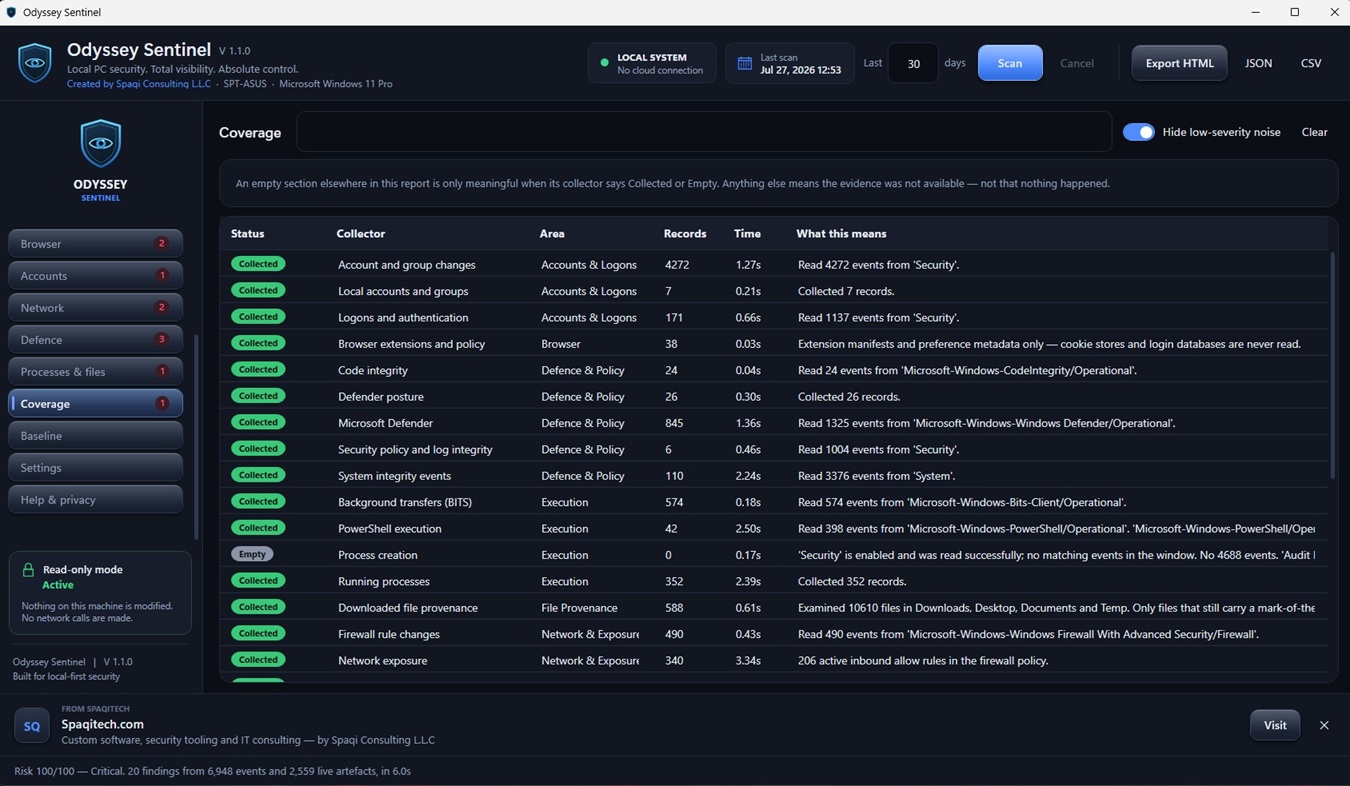Screen dimensions: 1350x786
Task: Click the Odyssey shield logo in sidebar
Action: 101,143
